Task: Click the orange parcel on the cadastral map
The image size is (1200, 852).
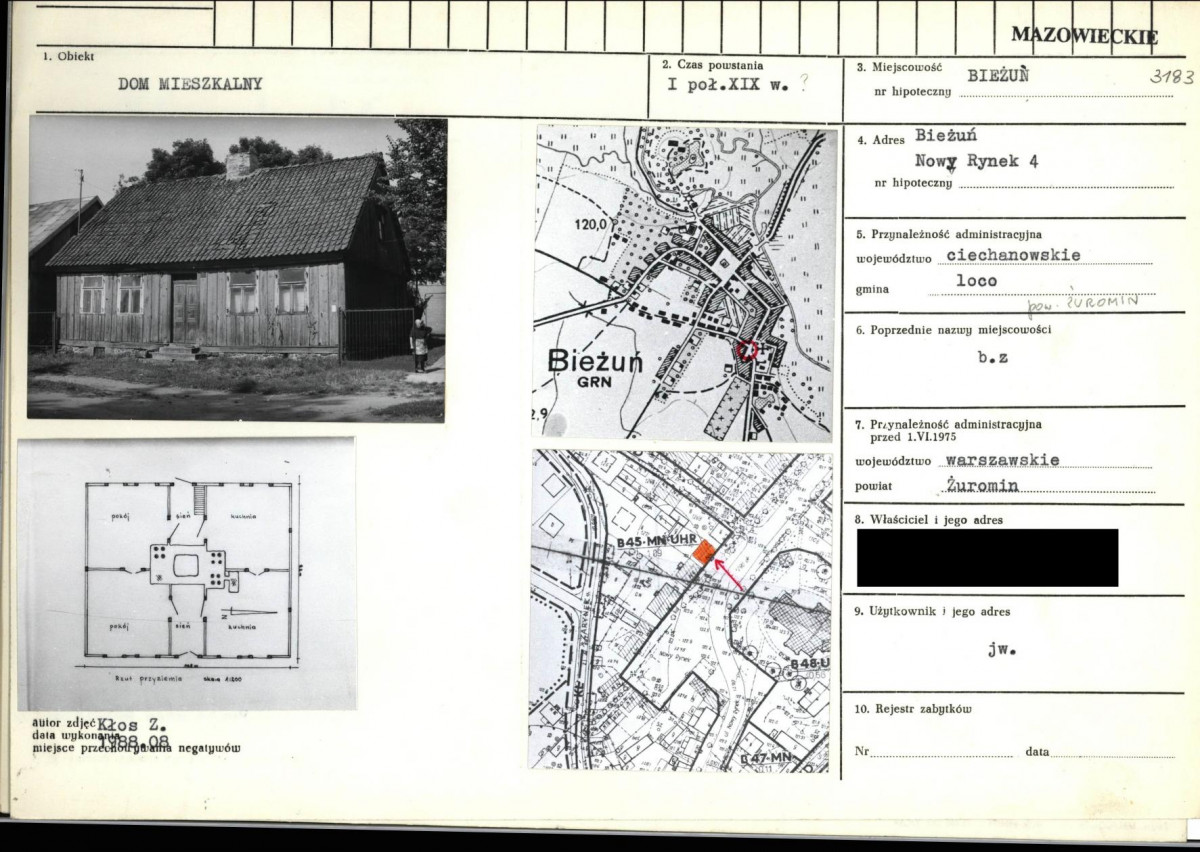Action: coord(704,552)
